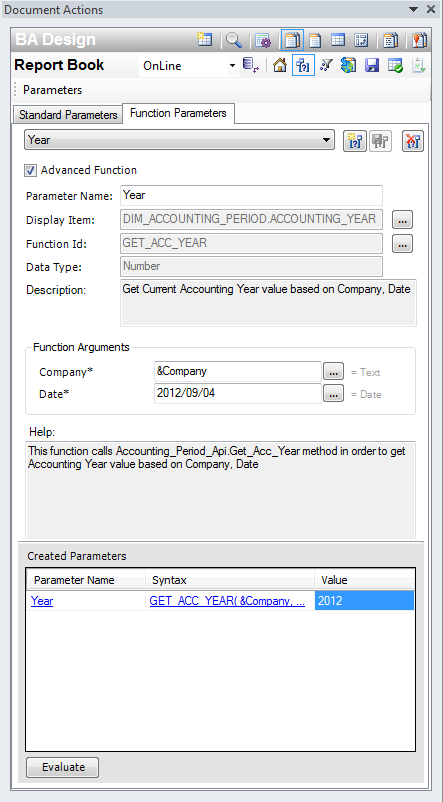Click the Evaluate button

63,767
